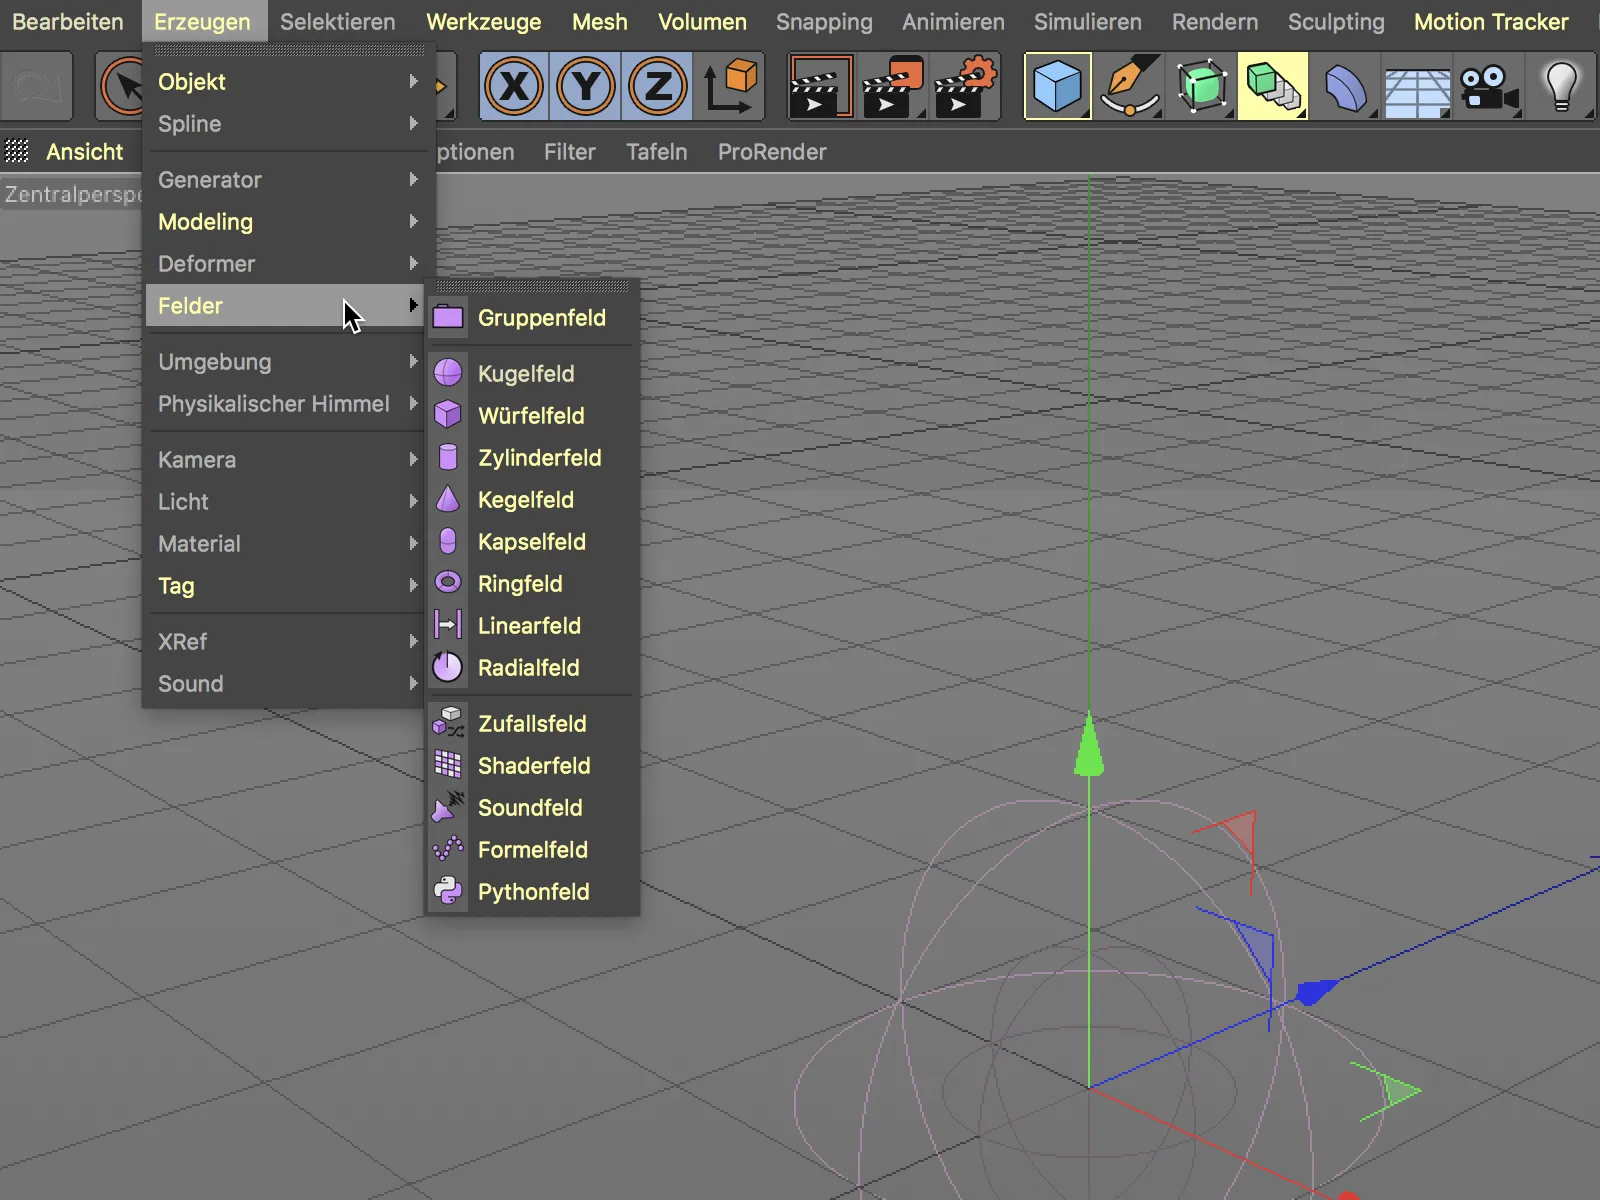Toggle the Z axis lock
The image size is (1600, 1200).
click(658, 87)
